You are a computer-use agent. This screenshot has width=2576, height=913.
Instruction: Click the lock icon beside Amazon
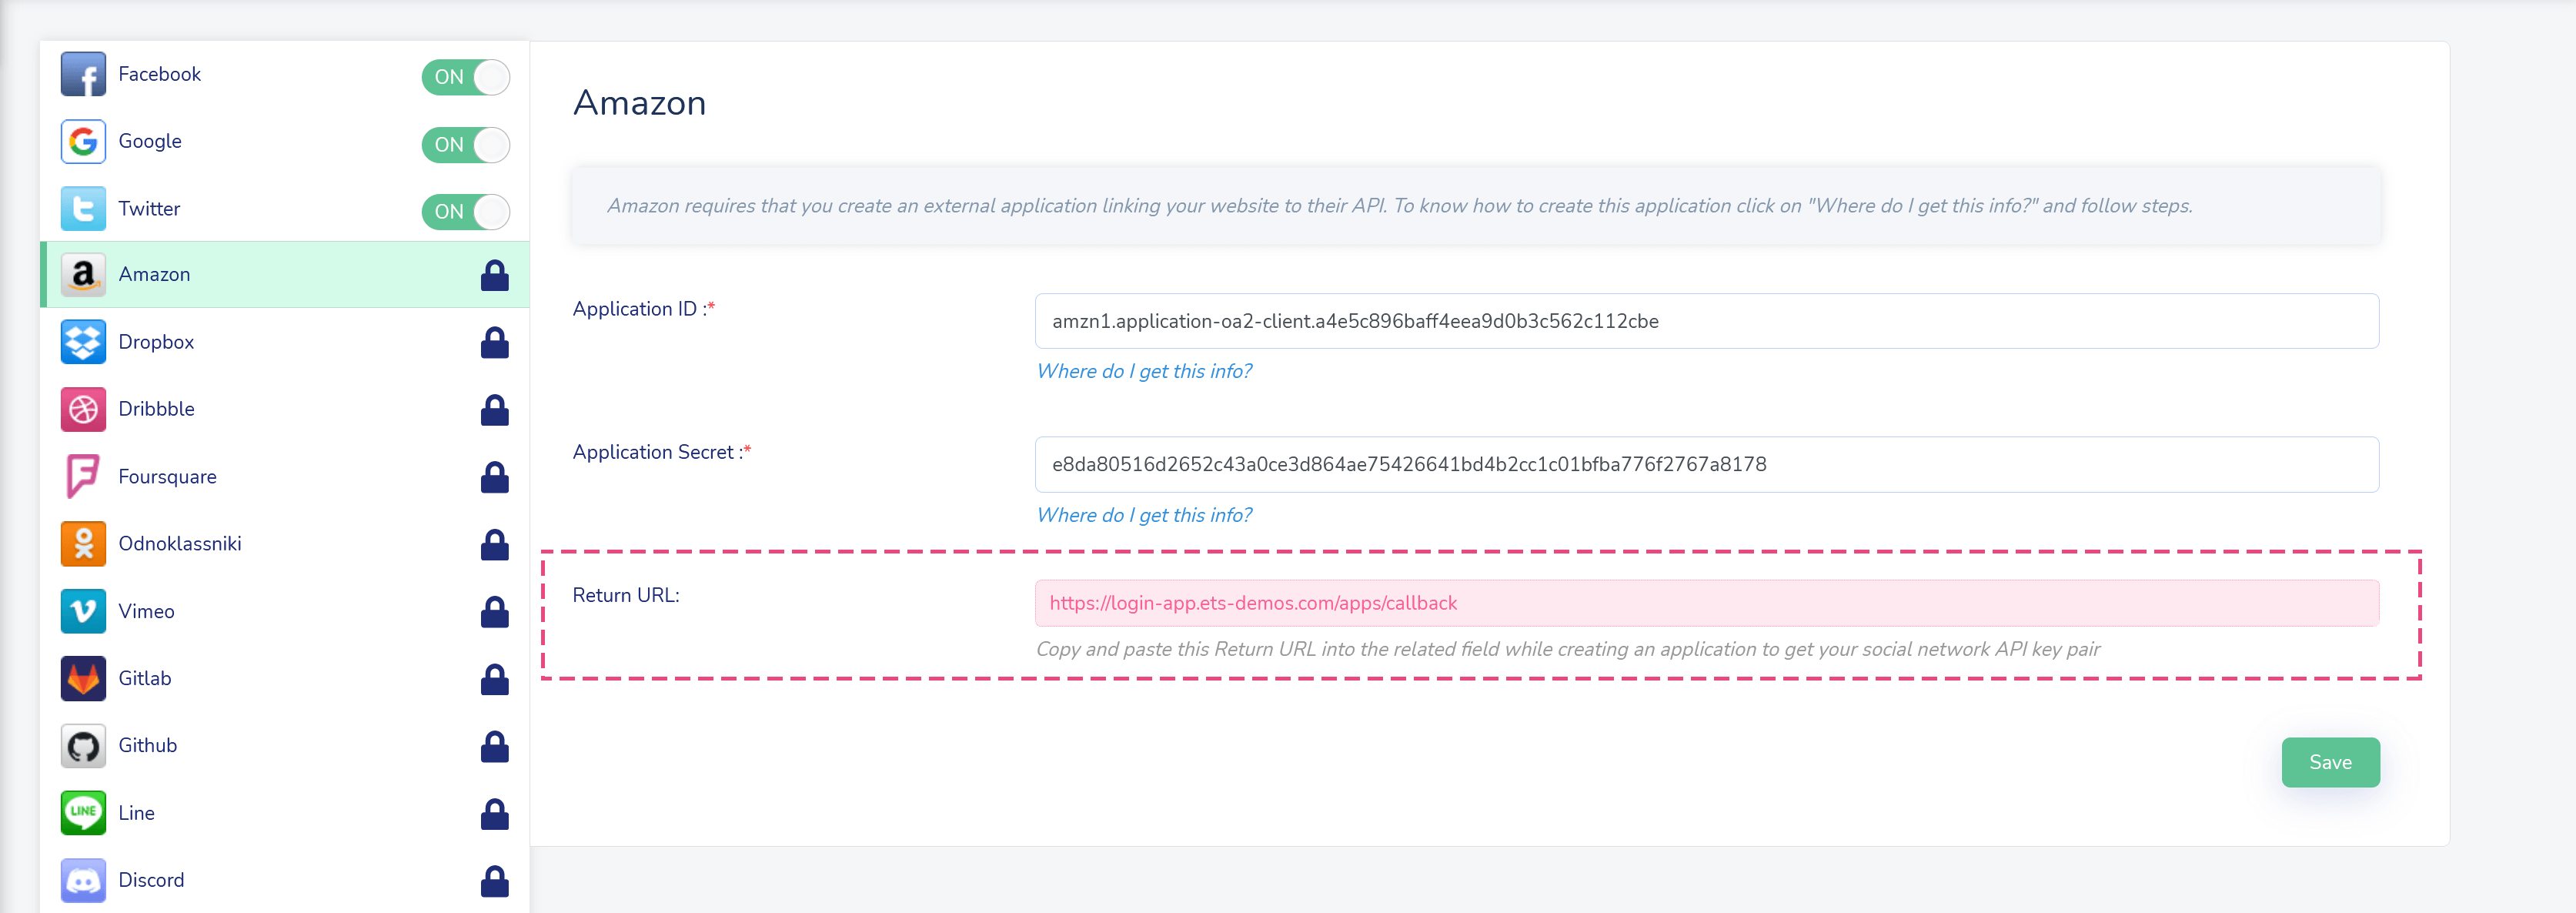[495, 275]
